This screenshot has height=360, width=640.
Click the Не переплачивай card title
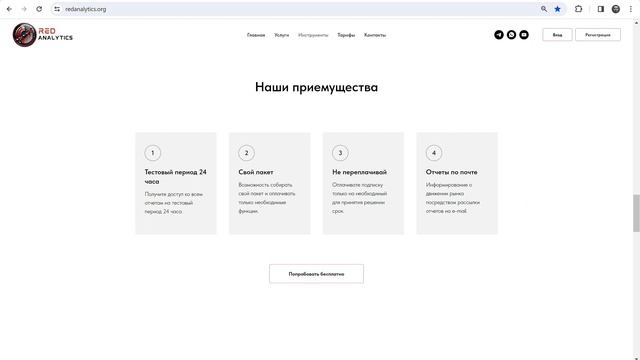(x=360, y=172)
